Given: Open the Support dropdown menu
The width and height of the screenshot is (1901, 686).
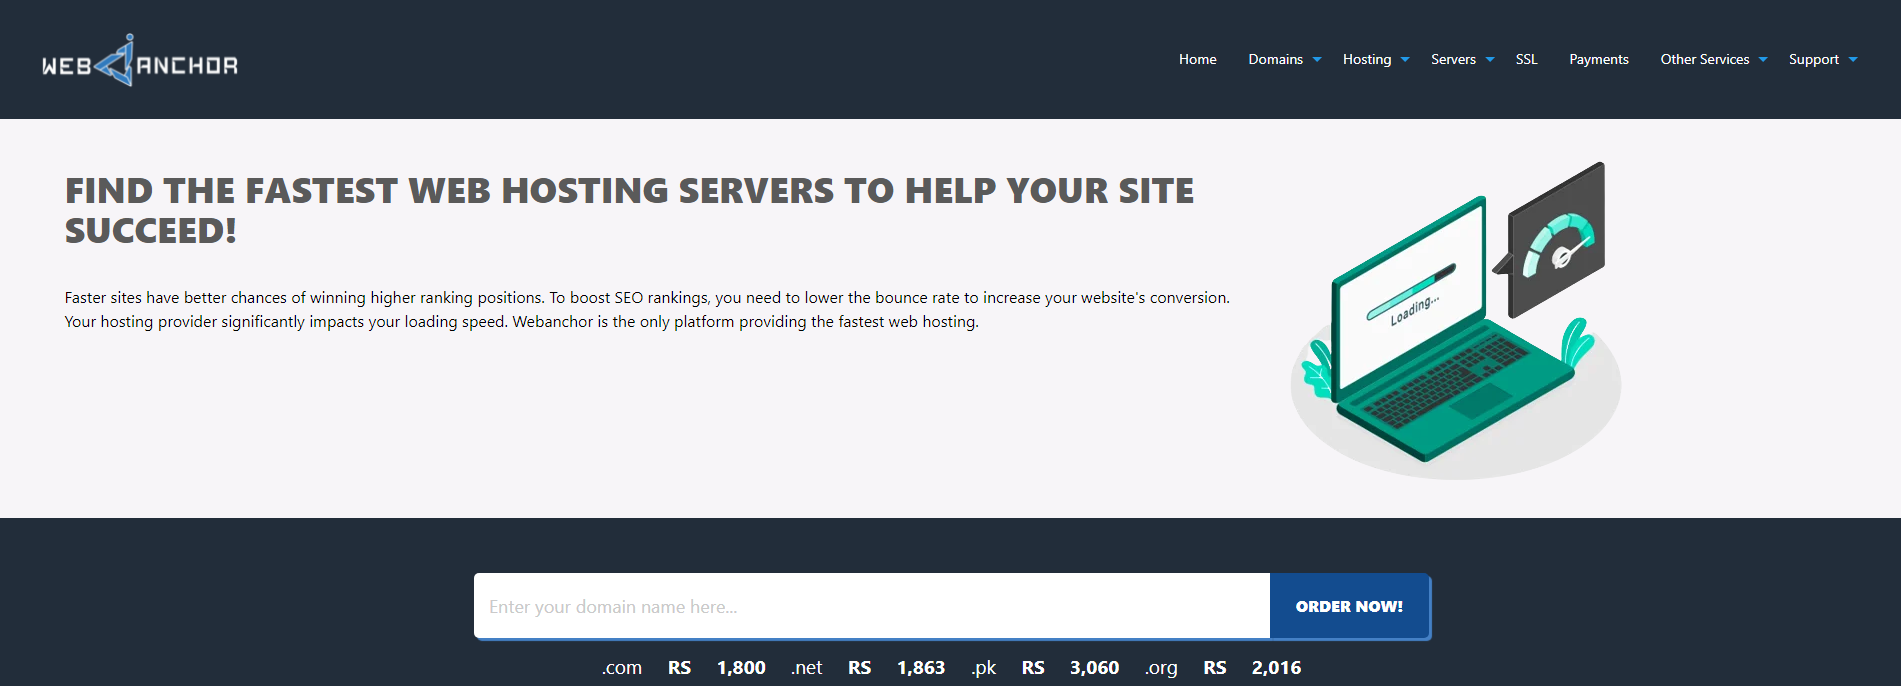Looking at the screenshot, I should click(x=1813, y=60).
